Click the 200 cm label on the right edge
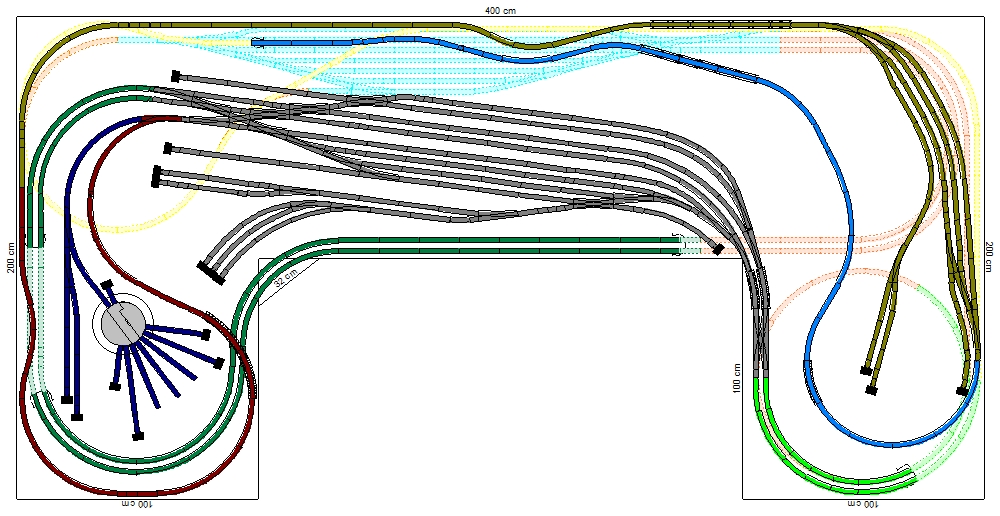1000x516 pixels. point(989,257)
